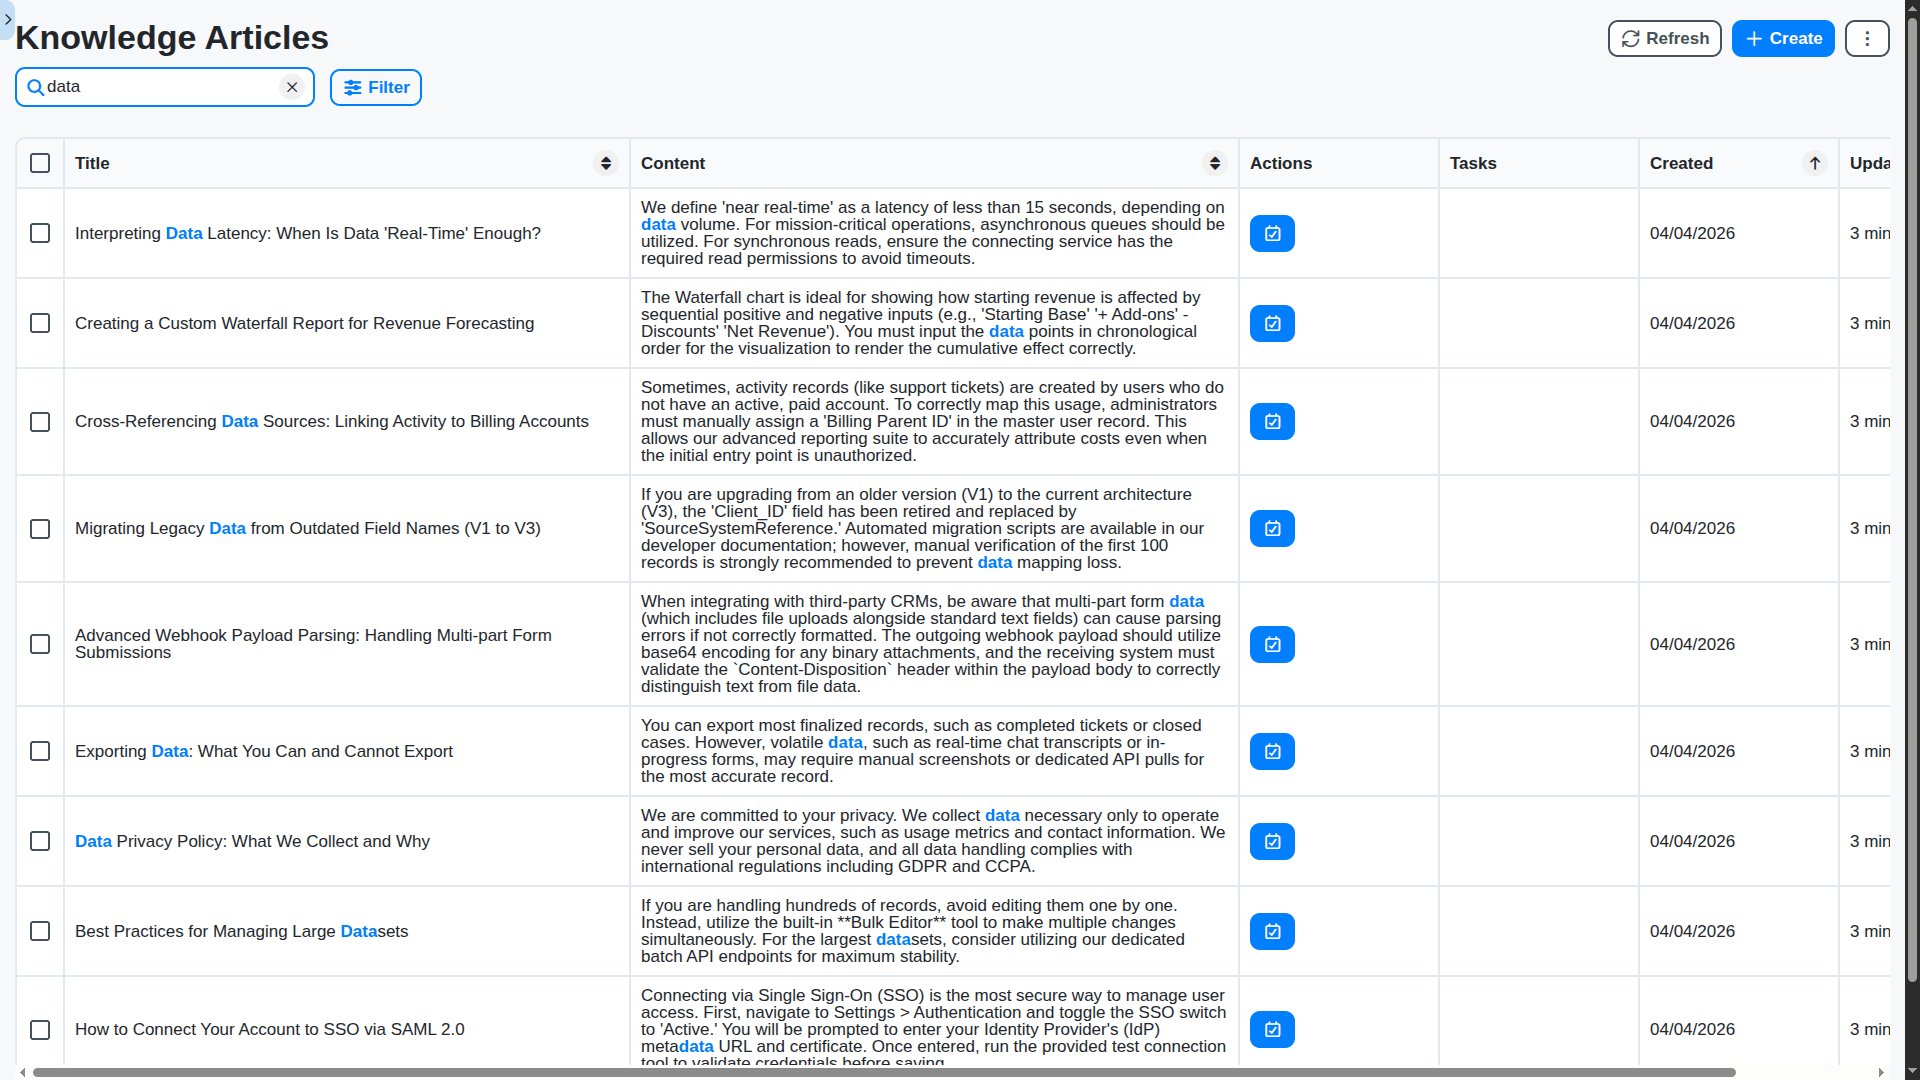
Task: Click the Filter sliders icon
Action: [352, 88]
